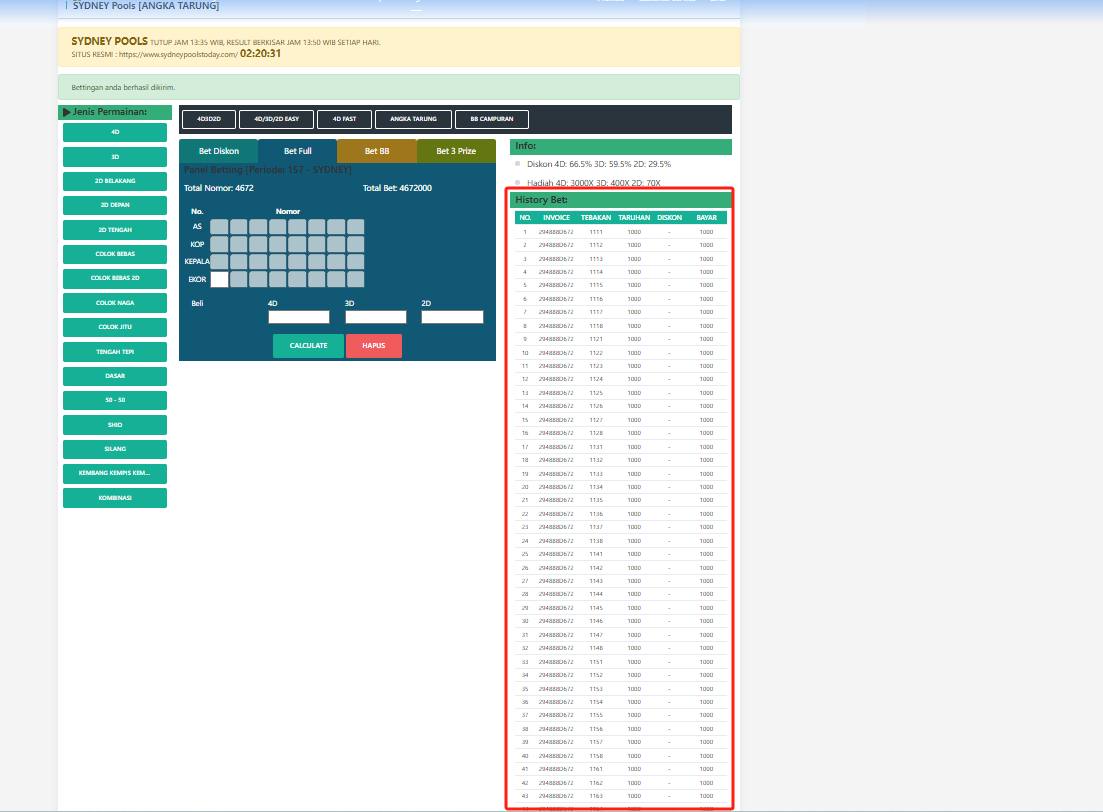
Task: Select the first number box in AS row
Action: click(x=219, y=227)
